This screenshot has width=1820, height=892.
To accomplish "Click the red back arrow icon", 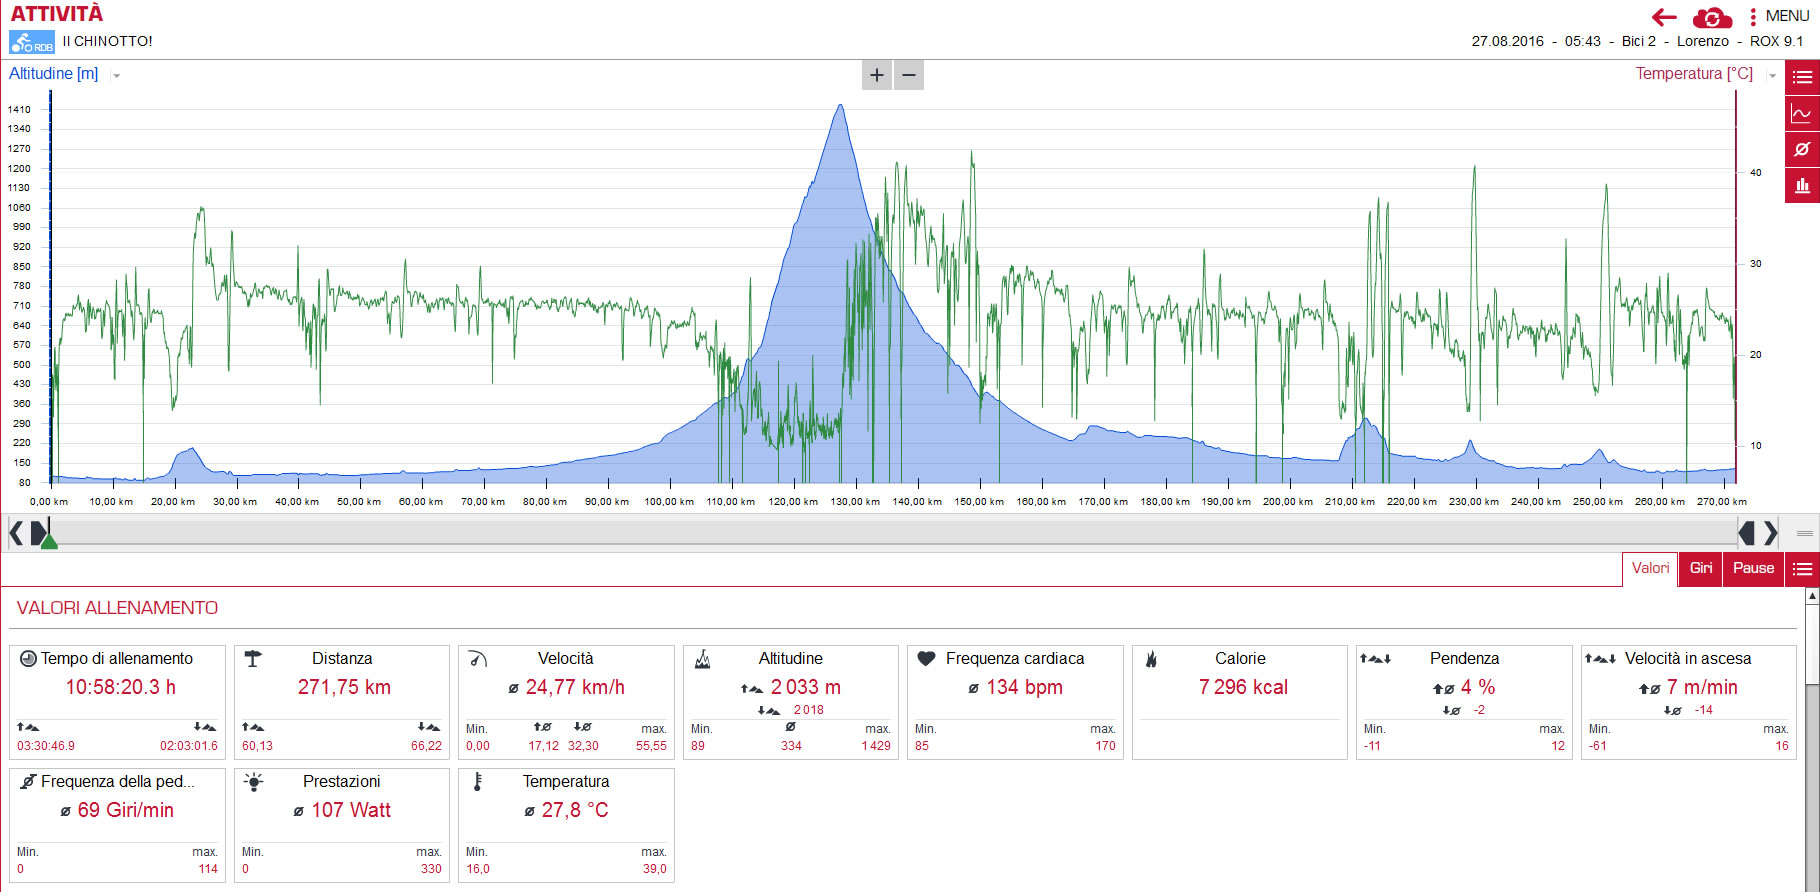I will (x=1664, y=17).
